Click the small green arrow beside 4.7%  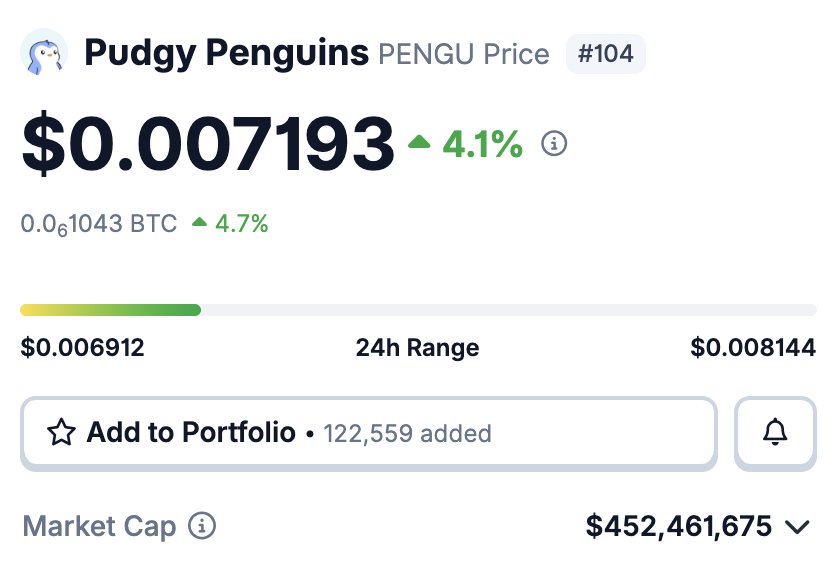[x=200, y=223]
